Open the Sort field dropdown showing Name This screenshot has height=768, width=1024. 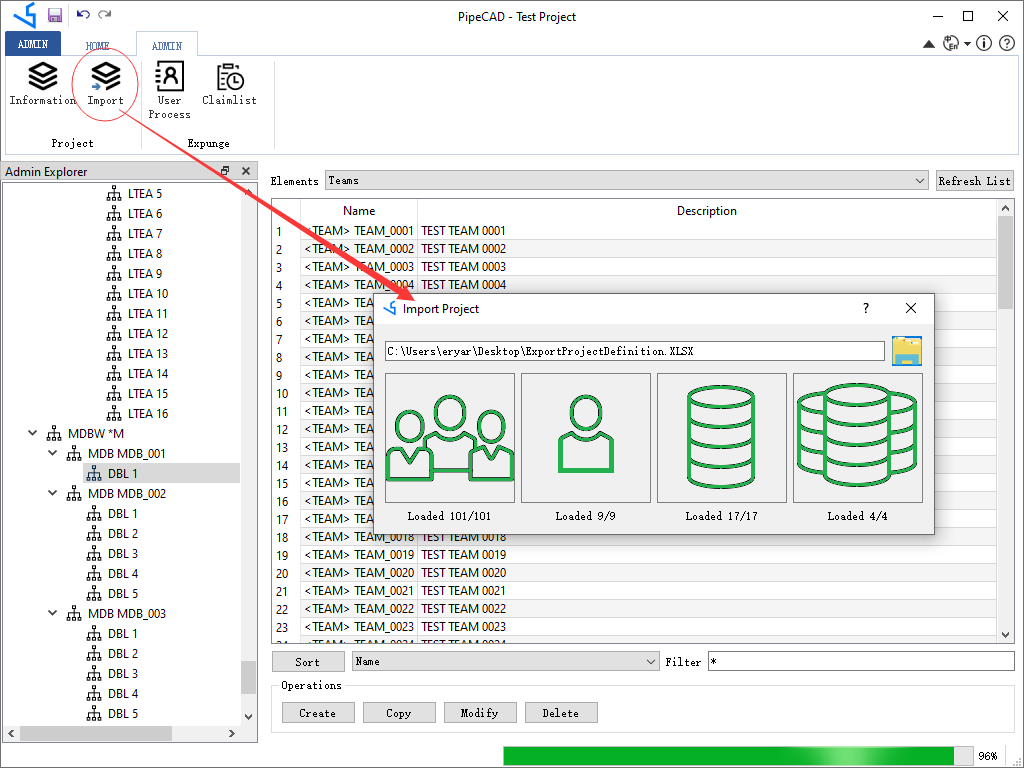click(x=646, y=661)
